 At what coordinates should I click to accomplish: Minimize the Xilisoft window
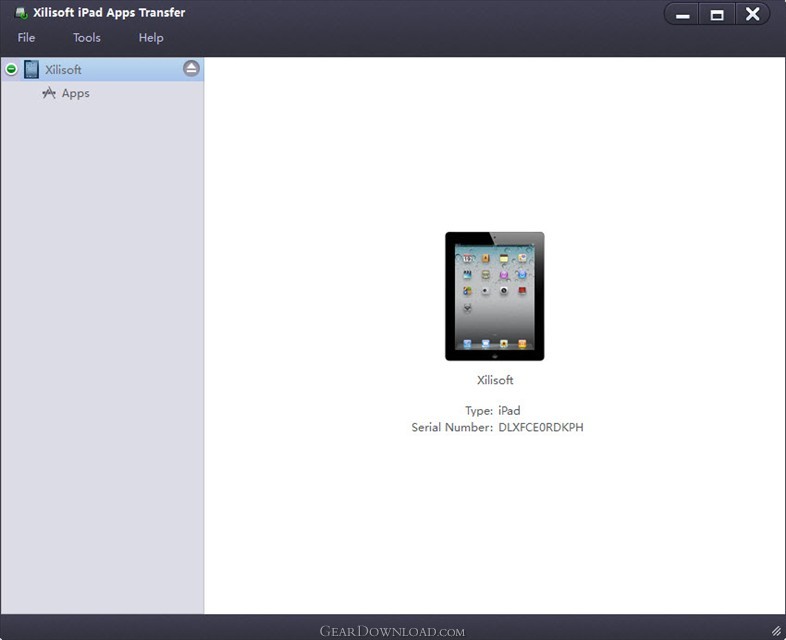[x=682, y=15]
